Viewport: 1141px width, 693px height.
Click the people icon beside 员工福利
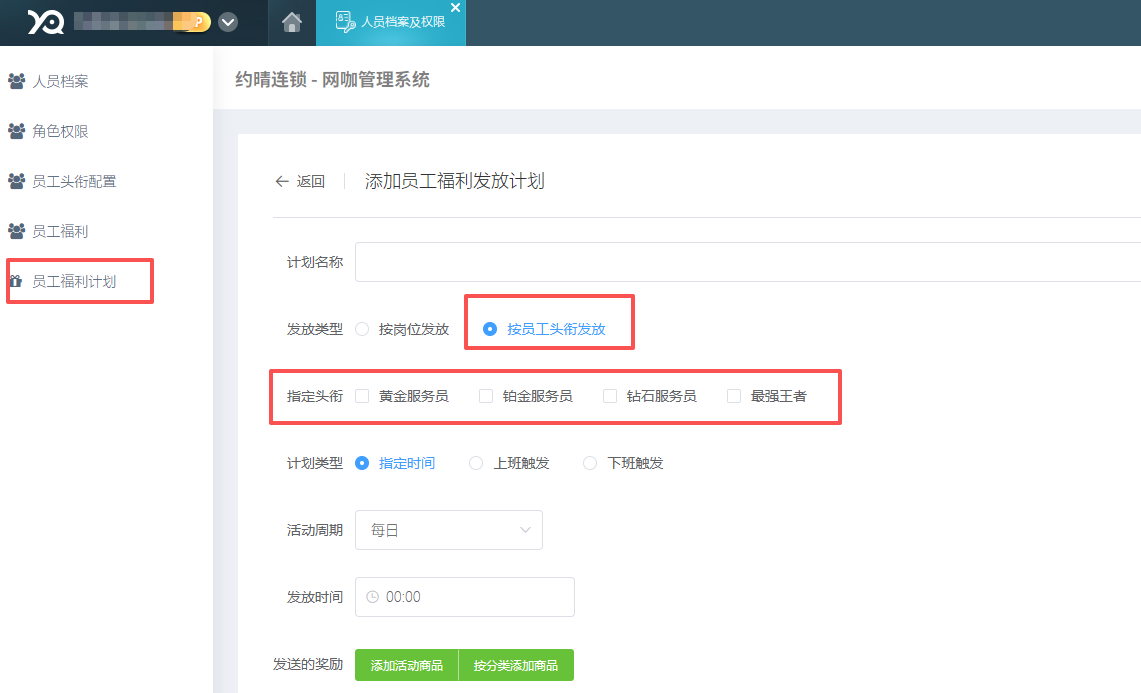click(16, 231)
